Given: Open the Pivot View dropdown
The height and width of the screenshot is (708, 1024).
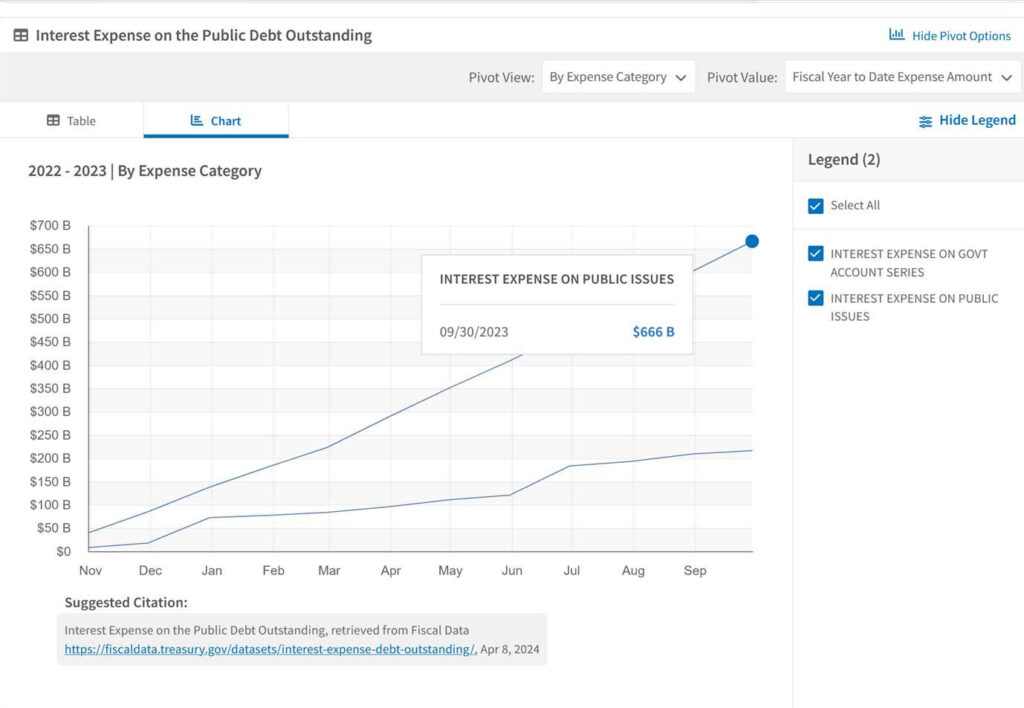Looking at the screenshot, I should coord(619,77).
